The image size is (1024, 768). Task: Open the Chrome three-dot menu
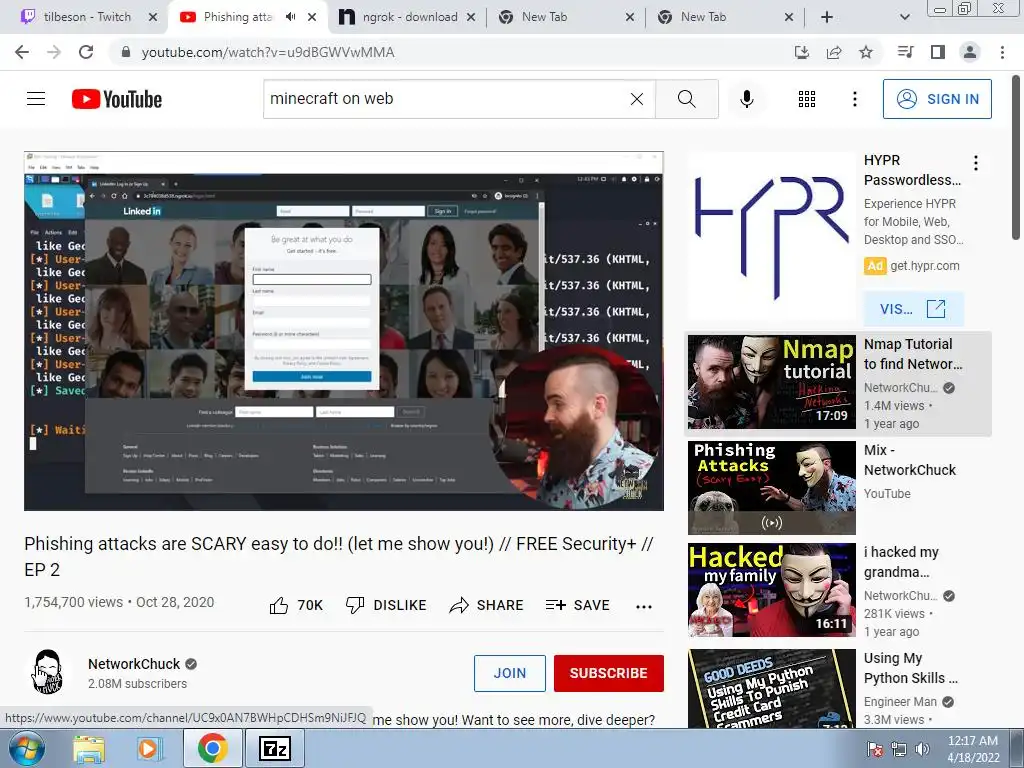1002,52
